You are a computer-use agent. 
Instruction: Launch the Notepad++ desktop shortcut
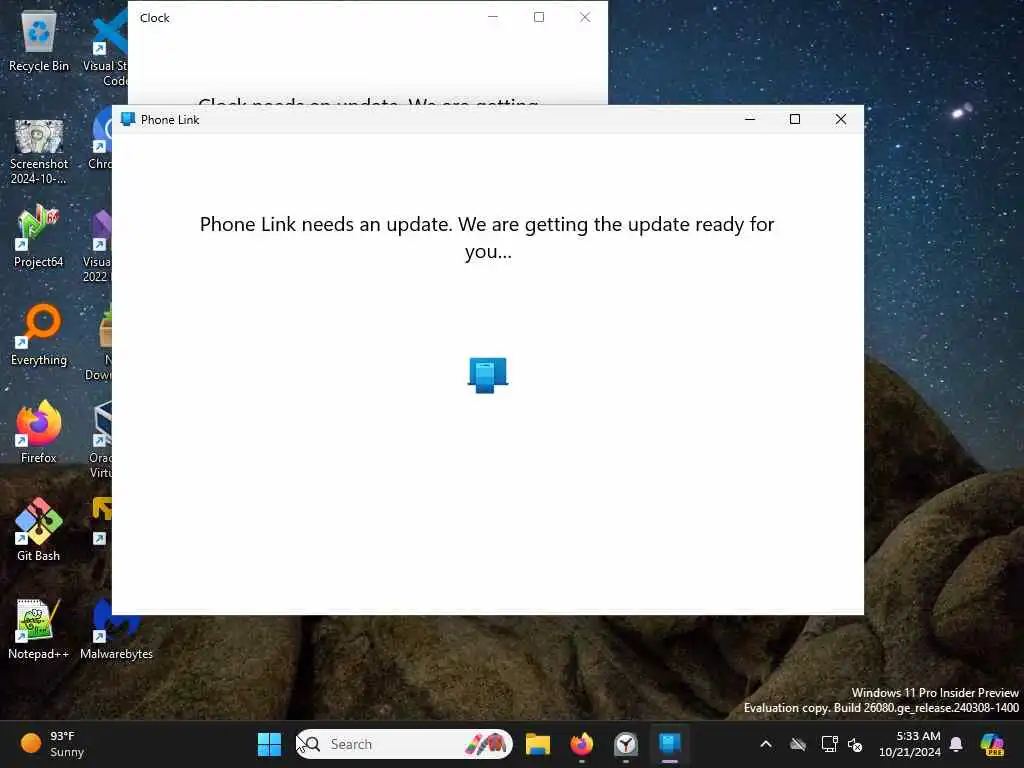(39, 628)
